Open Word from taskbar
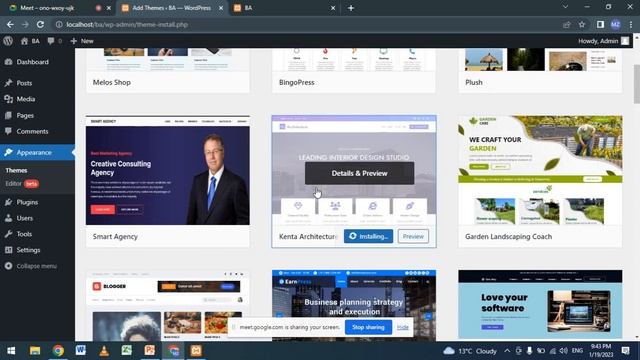 pyautogui.click(x=81, y=351)
